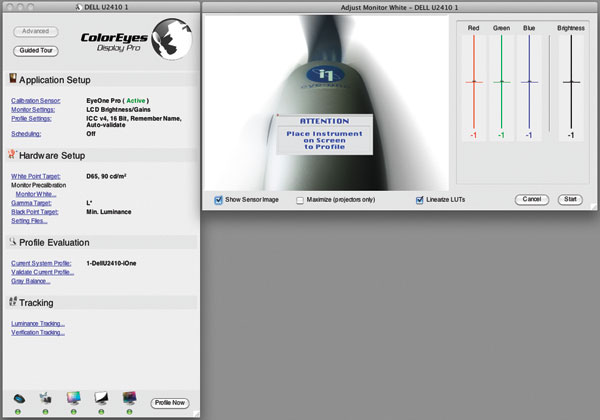Click the Brightness slider handle
This screenshot has width=600, height=420.
click(571, 82)
